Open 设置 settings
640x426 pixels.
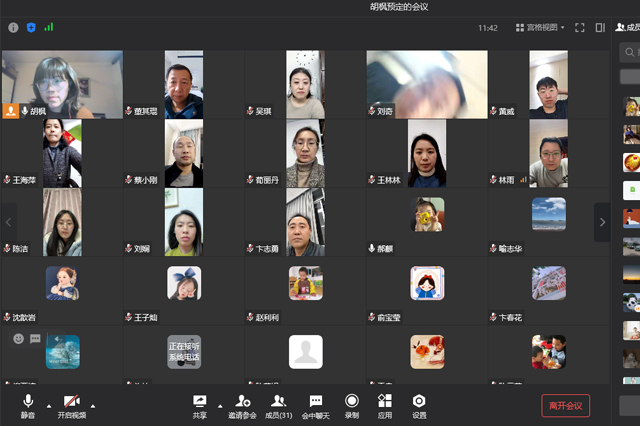pyautogui.click(x=419, y=404)
